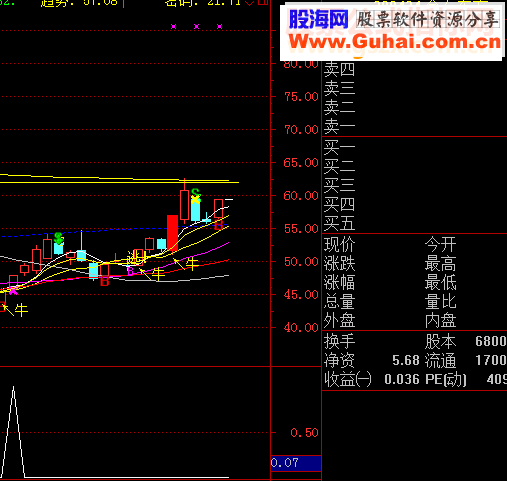Click the 75.00 price axis label
The height and width of the screenshot is (481, 507).
tap(301, 97)
